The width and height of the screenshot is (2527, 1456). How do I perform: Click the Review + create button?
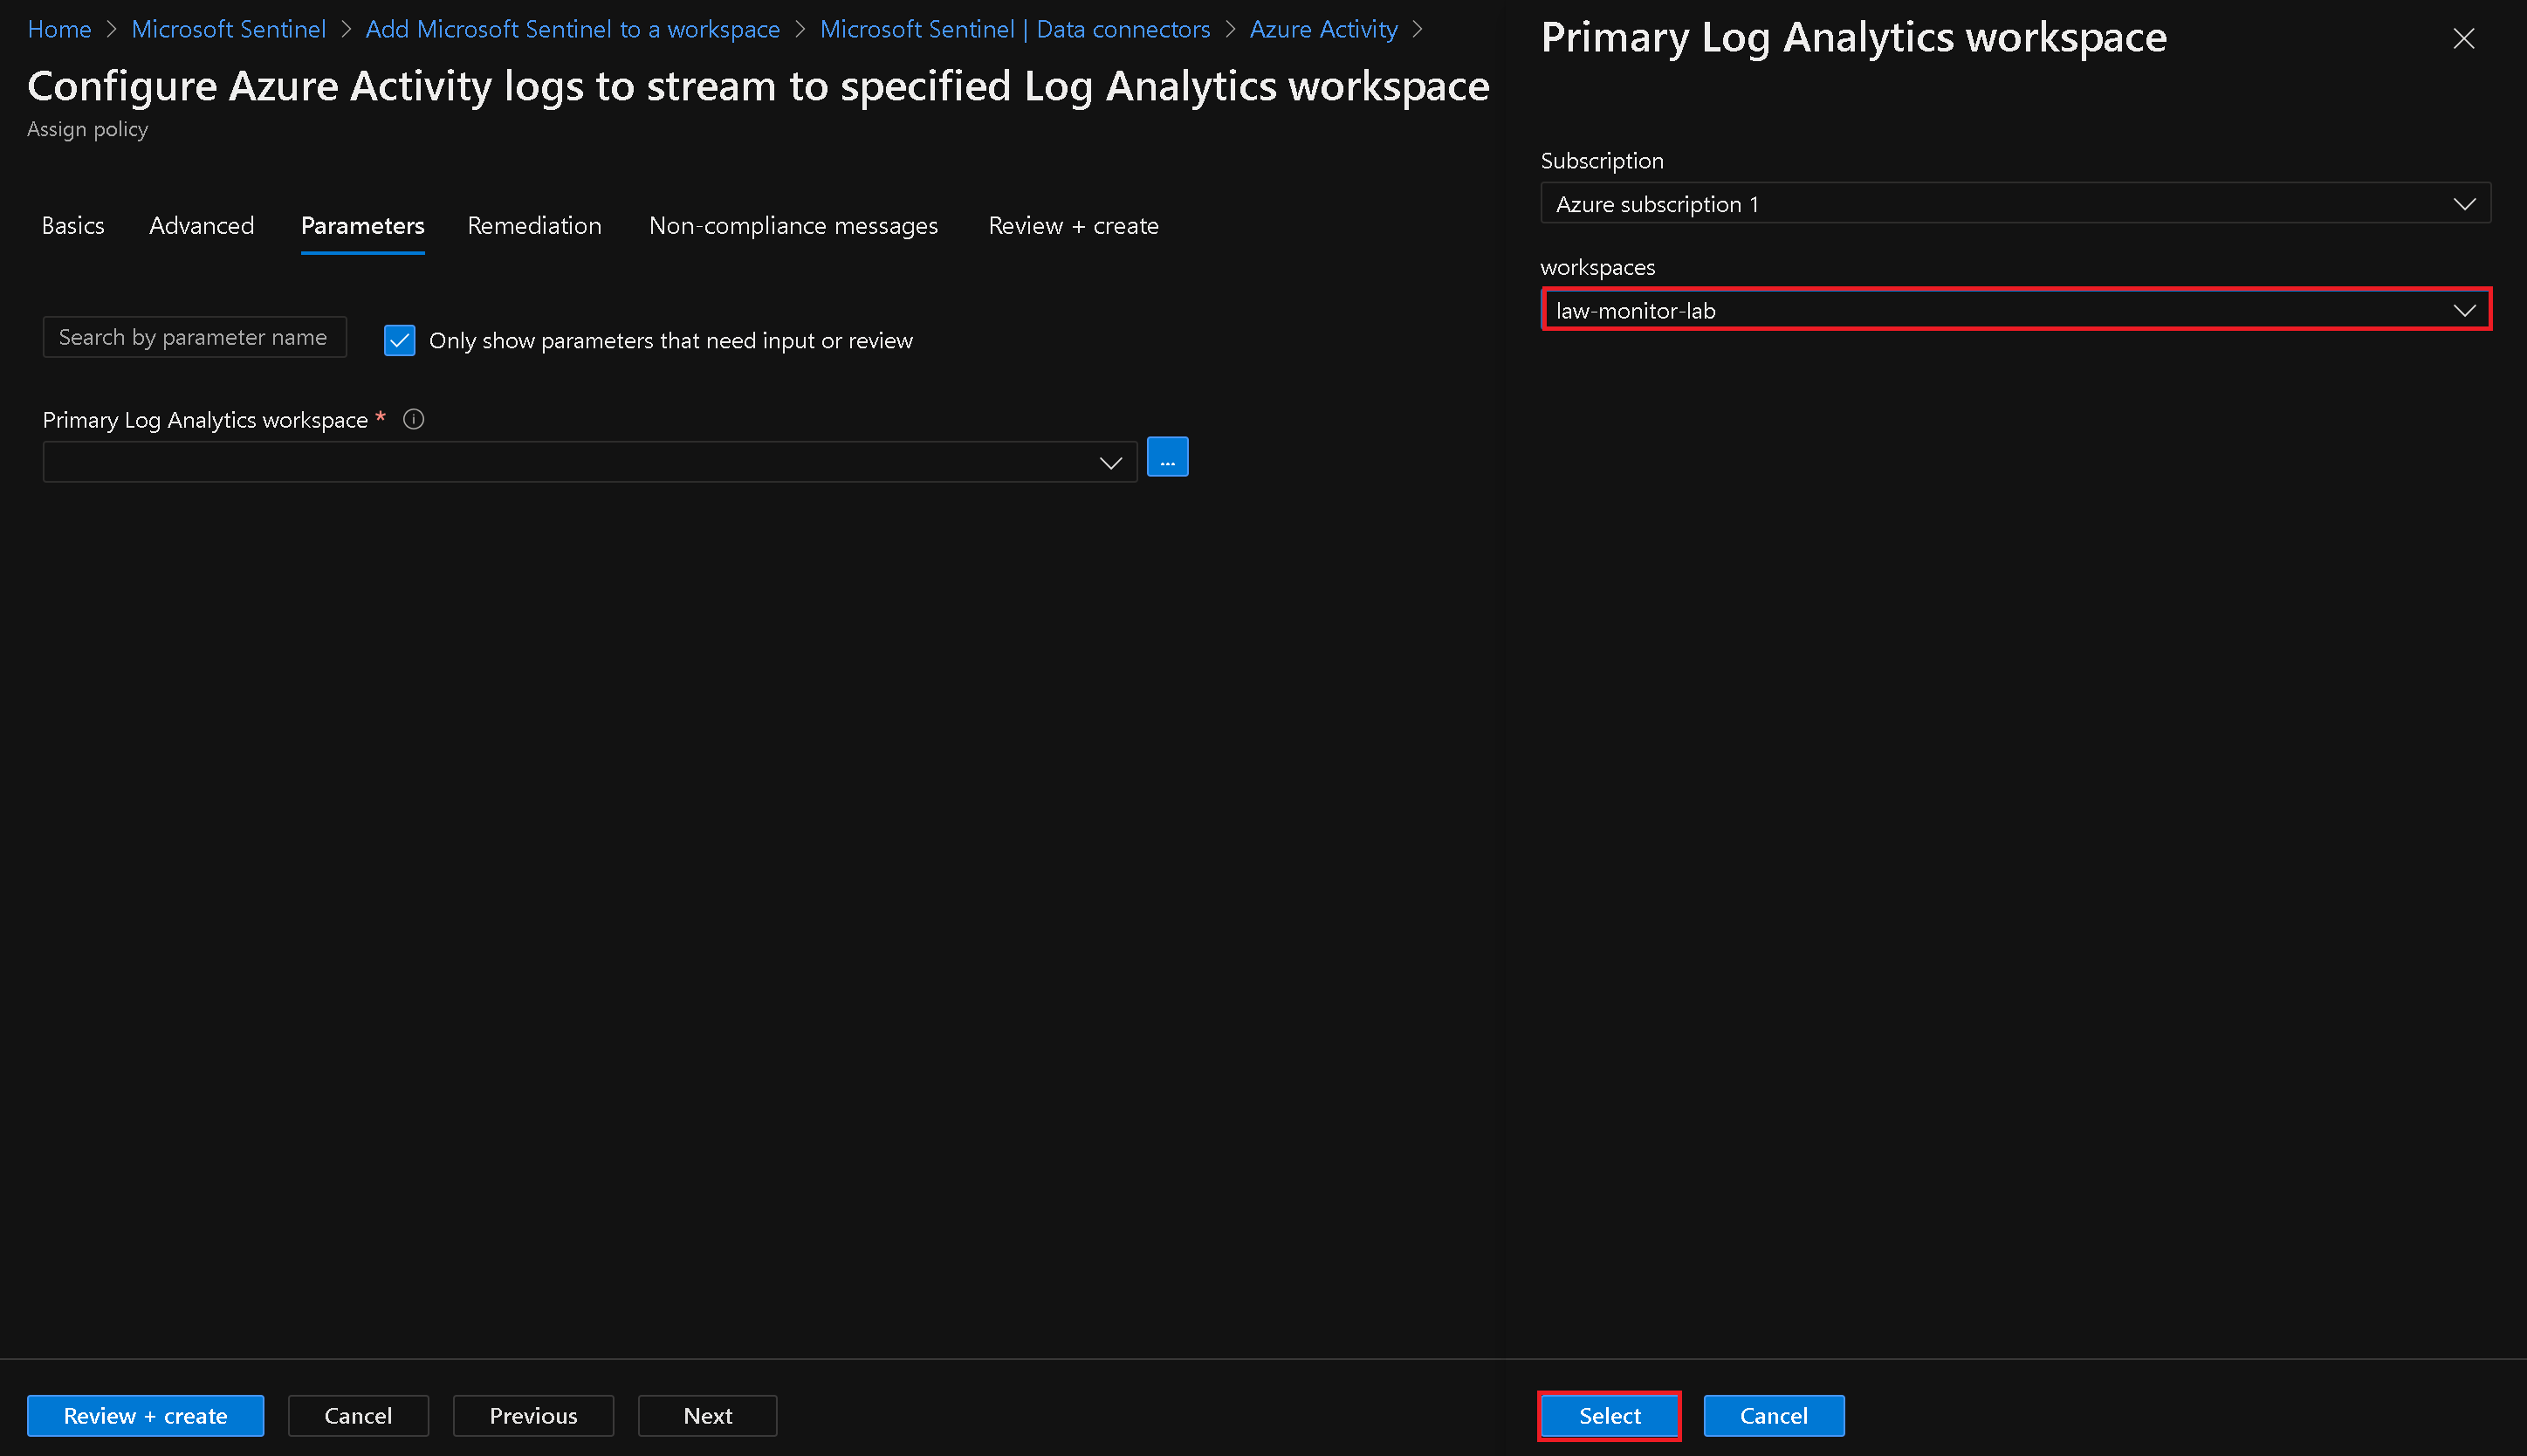[x=145, y=1415]
